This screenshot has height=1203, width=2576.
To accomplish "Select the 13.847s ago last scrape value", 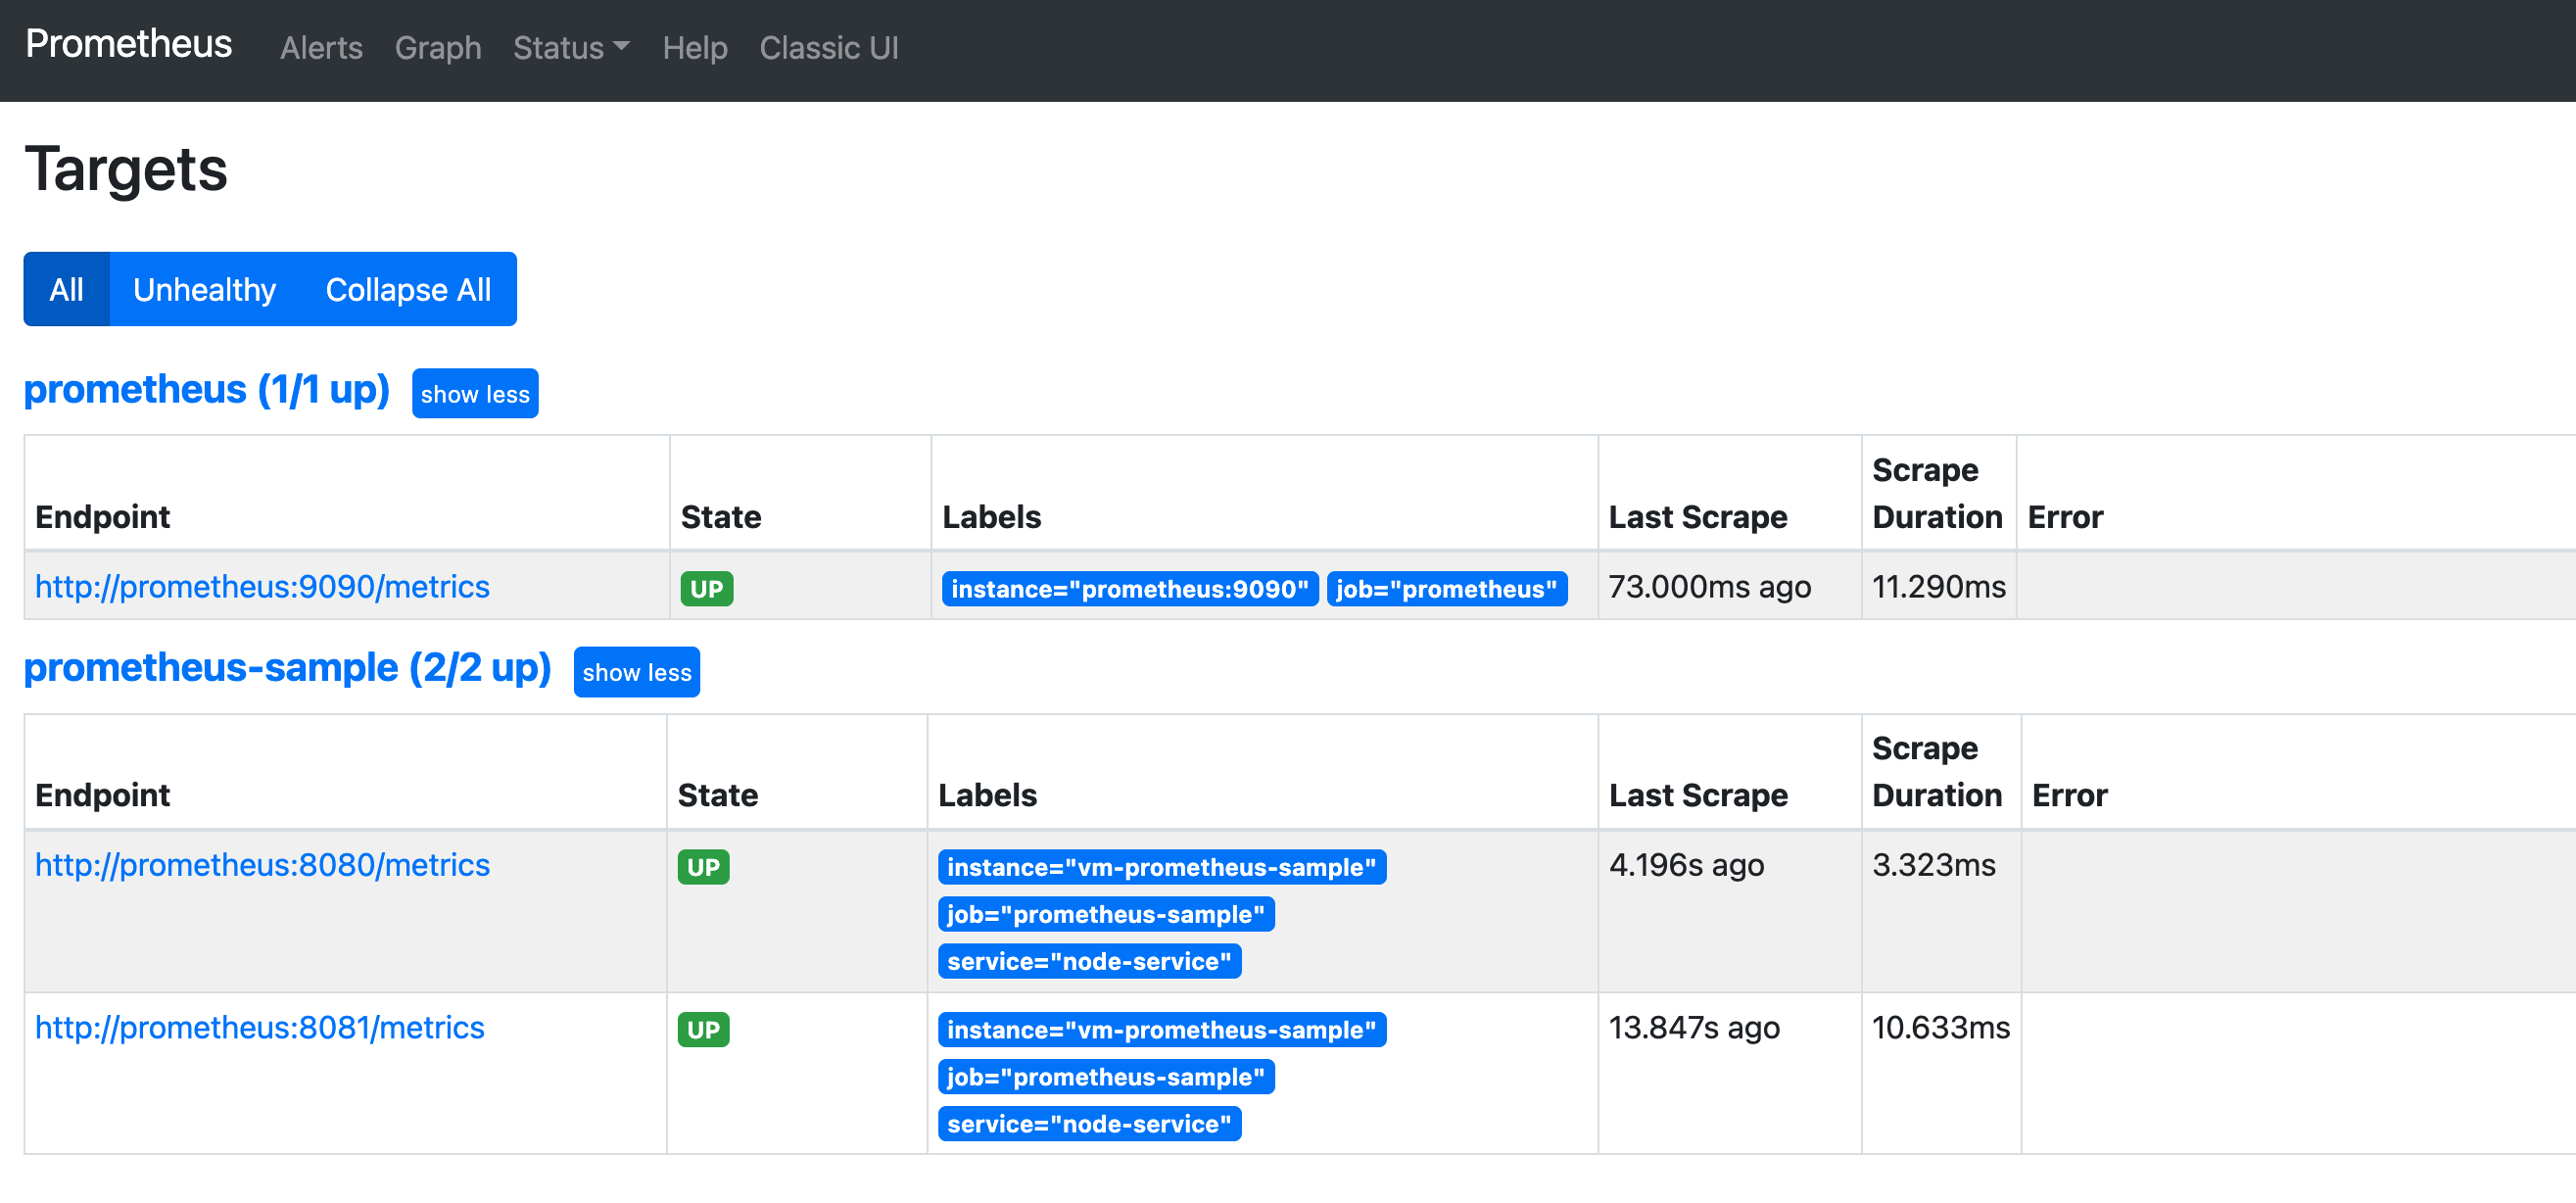I will pyautogui.click(x=1695, y=1027).
